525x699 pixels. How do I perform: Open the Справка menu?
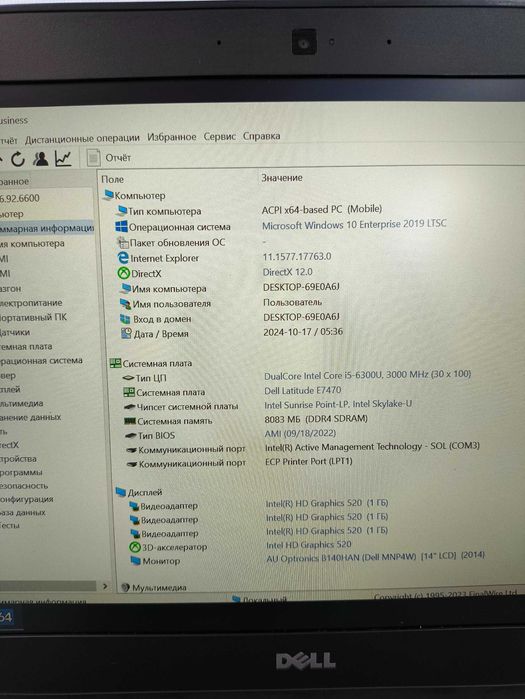[261, 136]
